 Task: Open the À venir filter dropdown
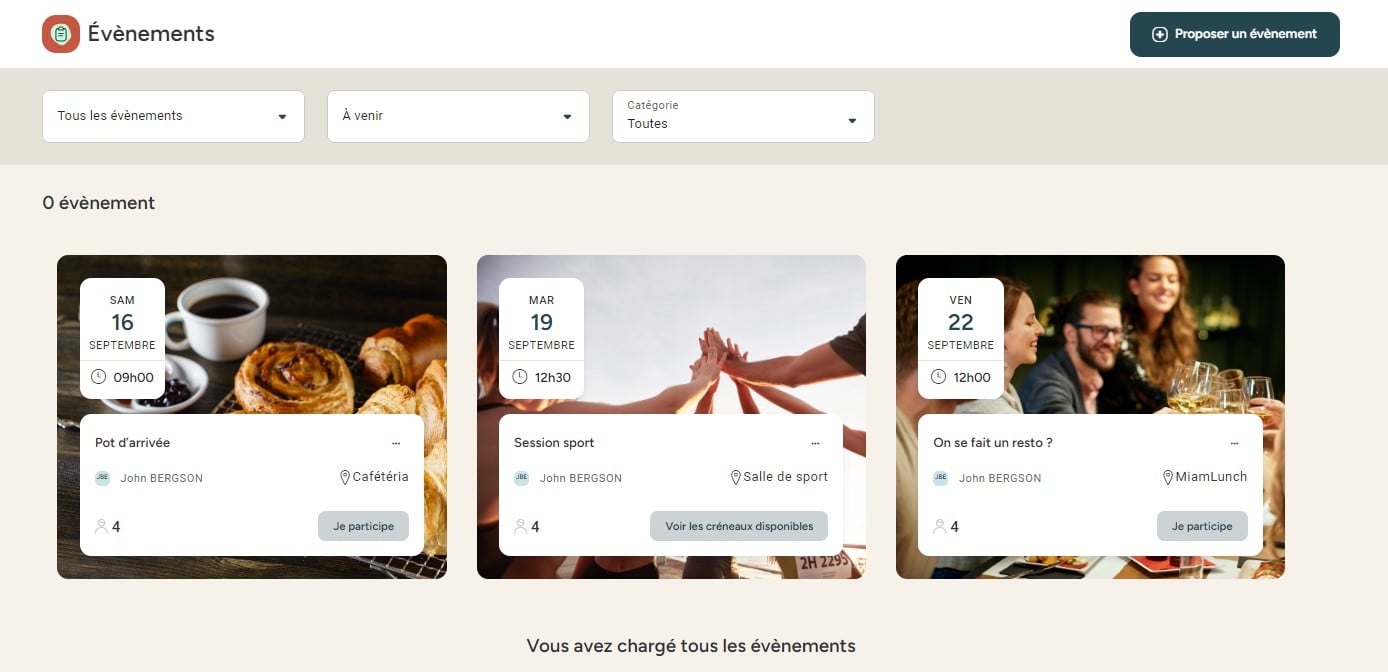click(458, 116)
